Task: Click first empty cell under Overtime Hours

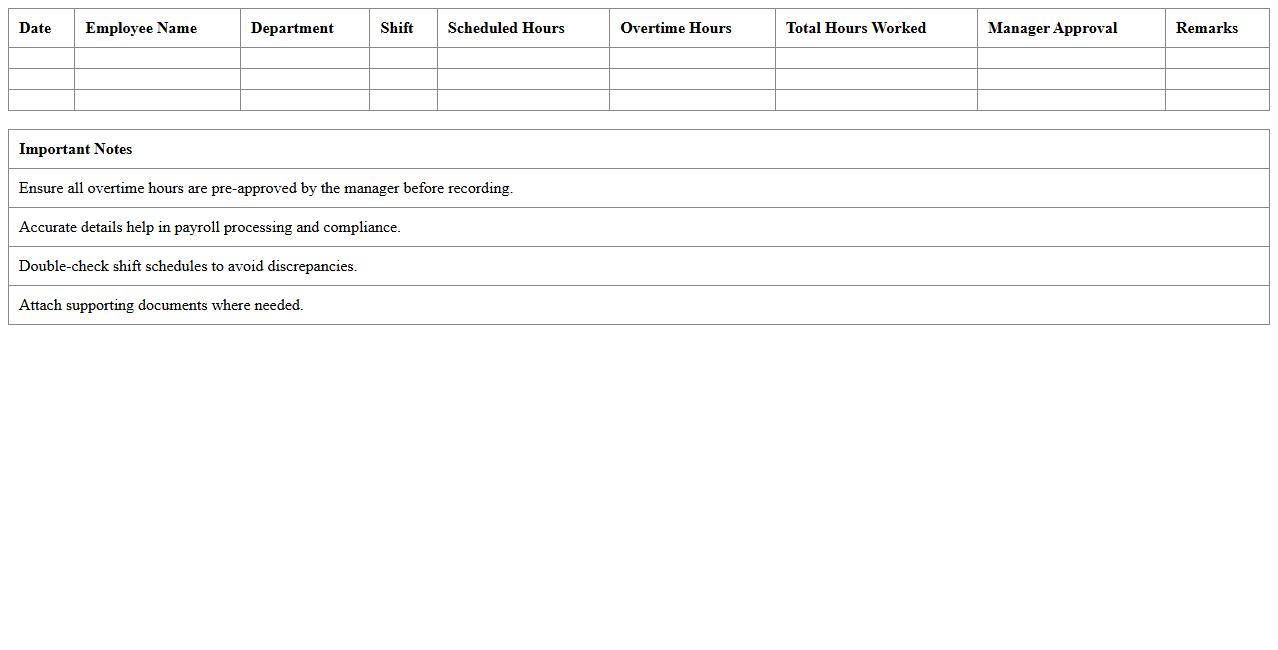Action: 692,58
